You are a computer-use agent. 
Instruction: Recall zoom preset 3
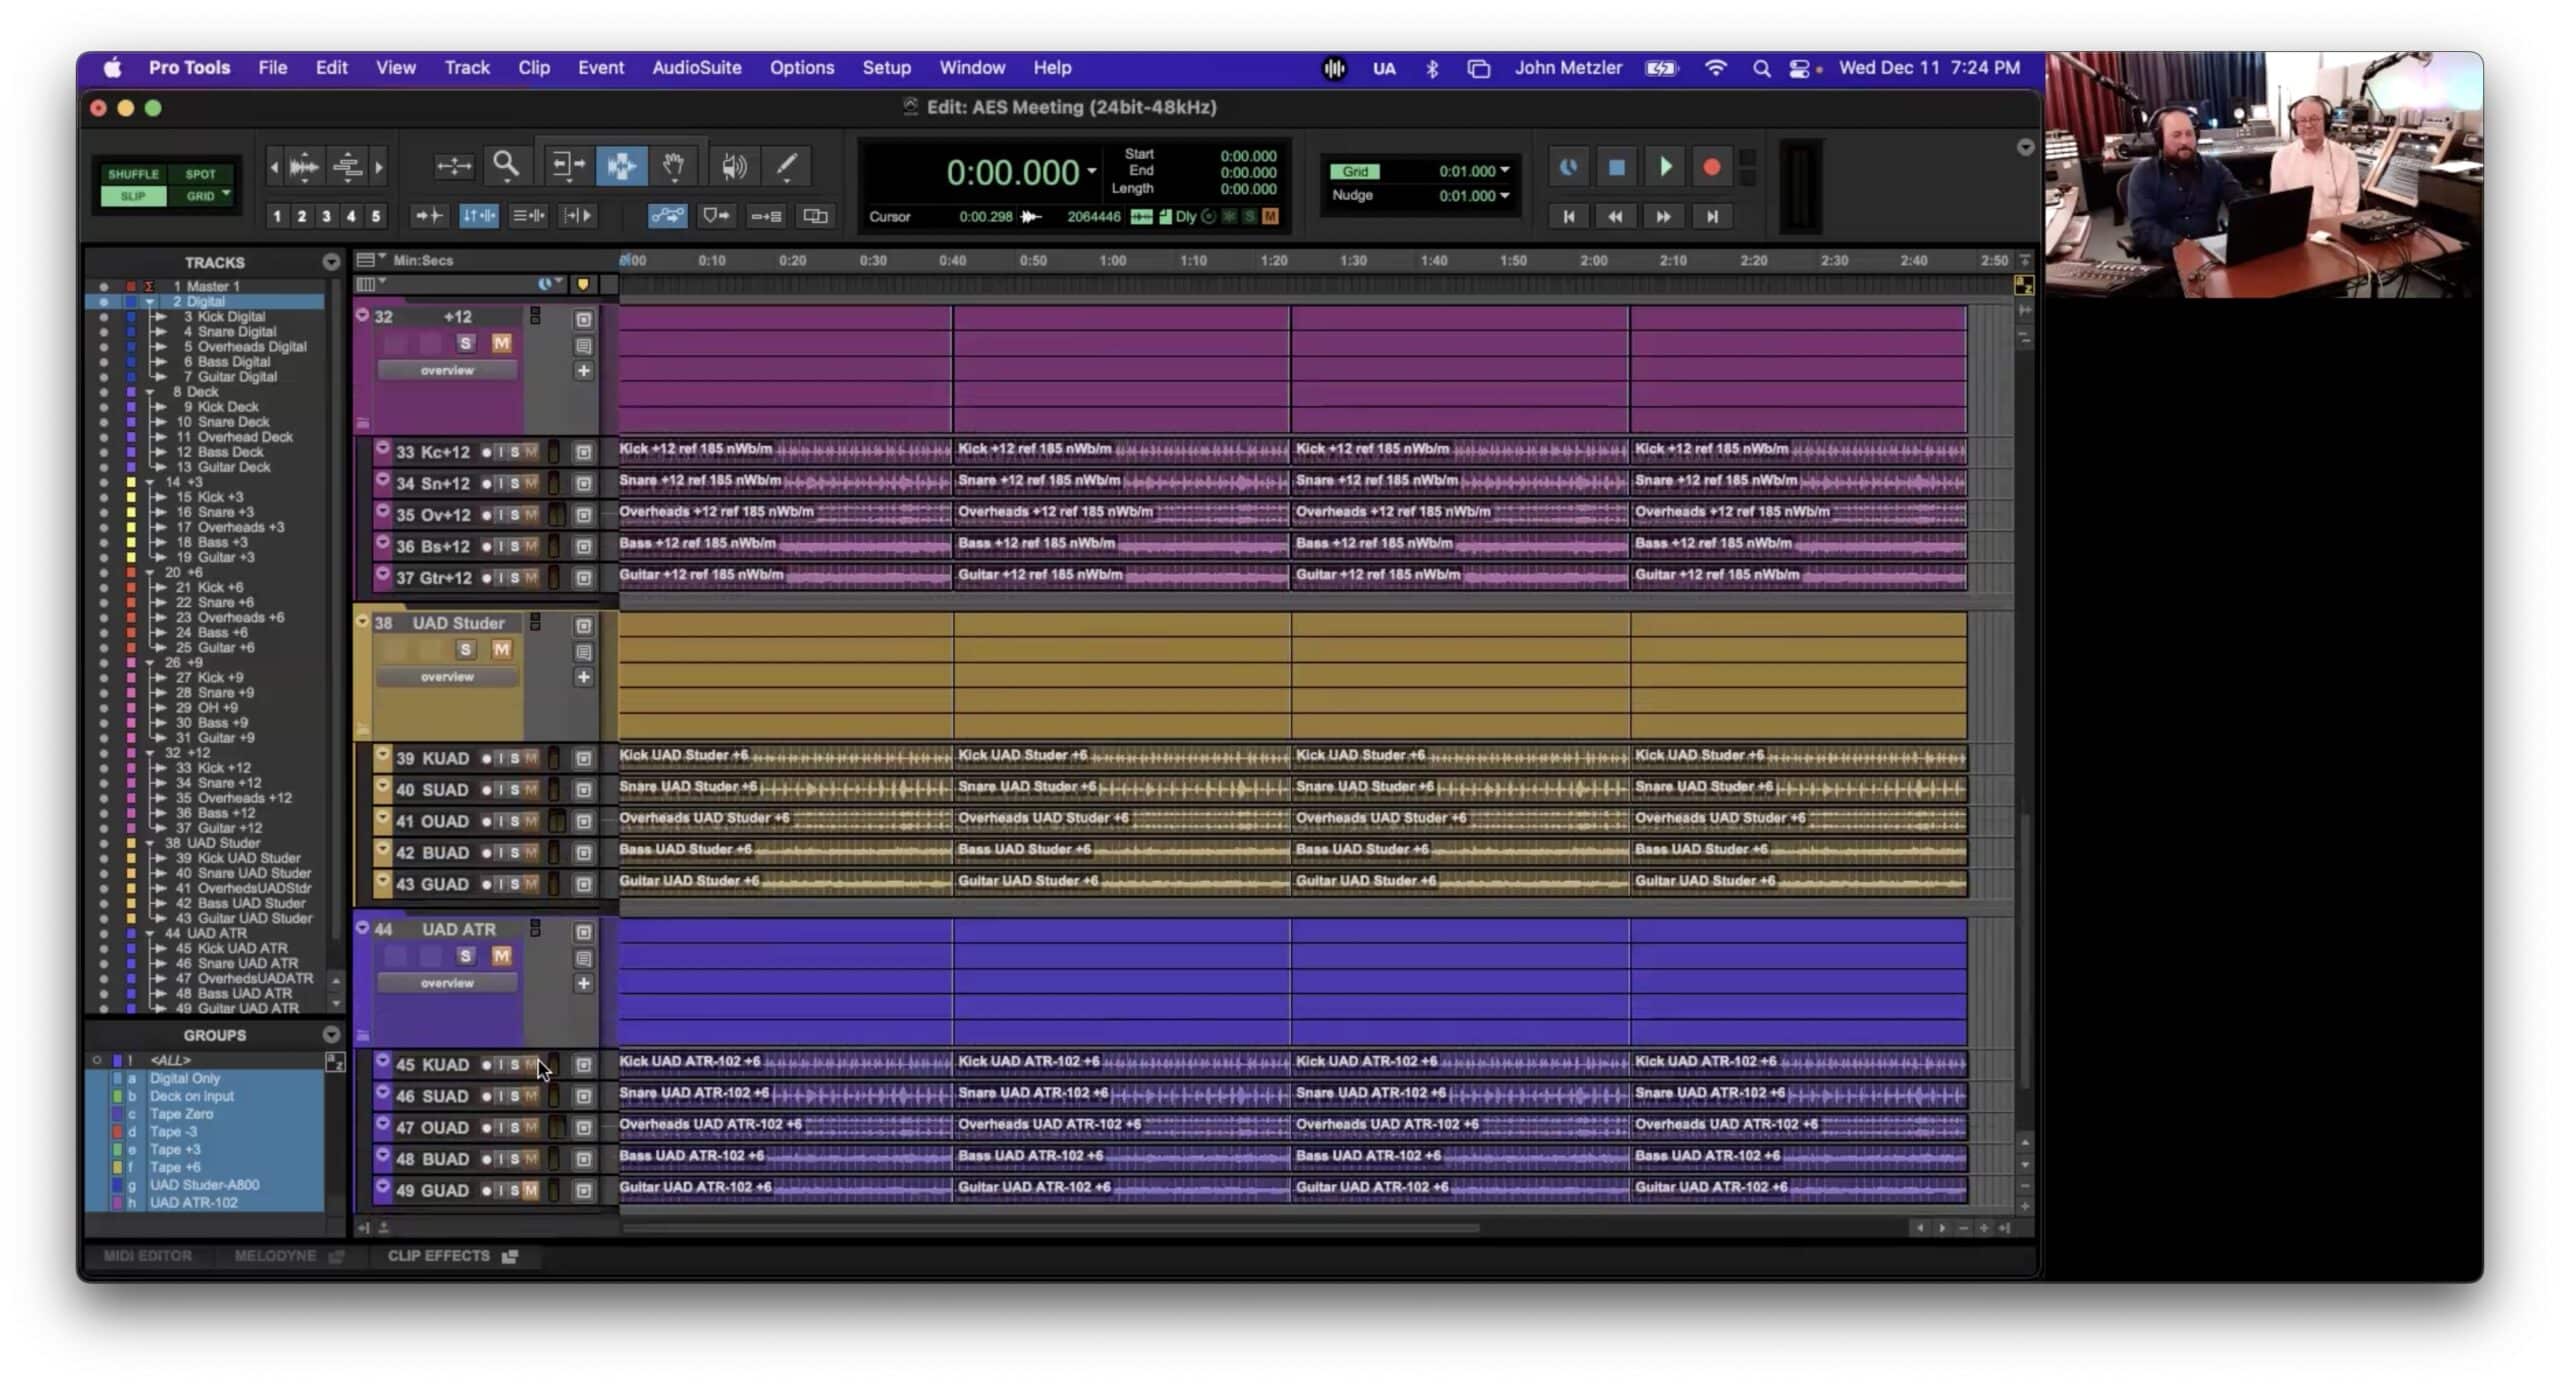[x=326, y=216]
